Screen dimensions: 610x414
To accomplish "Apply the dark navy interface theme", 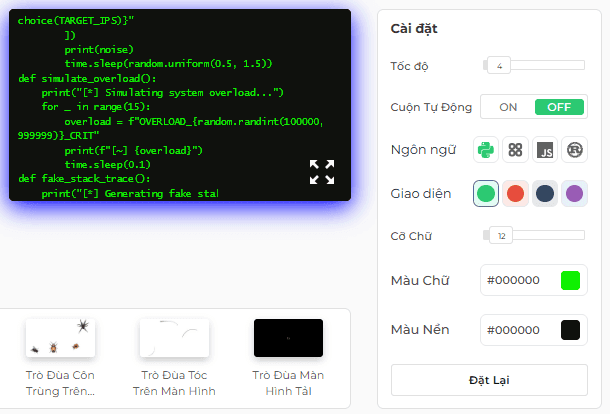I will click(x=545, y=193).
